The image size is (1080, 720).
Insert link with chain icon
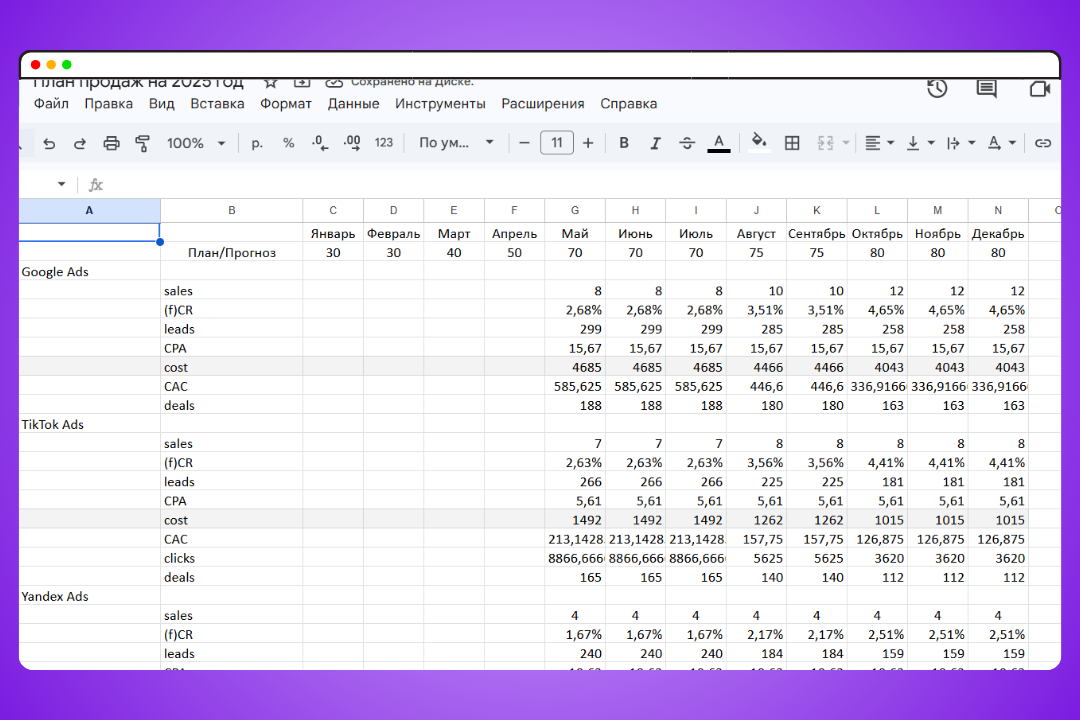(x=1043, y=143)
